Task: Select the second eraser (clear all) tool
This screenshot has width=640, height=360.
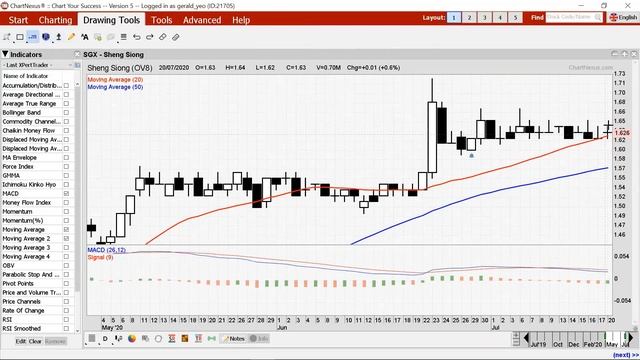Action: click(176, 37)
